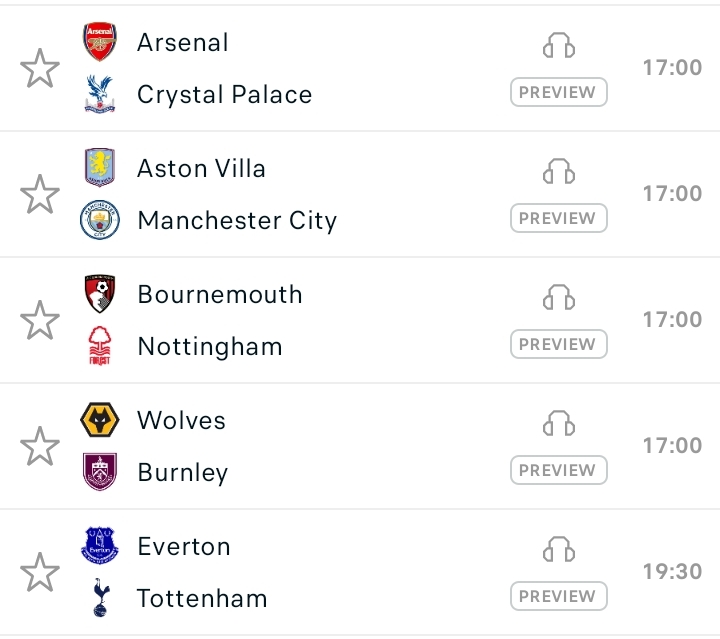Tap the headphones icon for Everton match
This screenshot has width=720, height=639.
point(559,550)
